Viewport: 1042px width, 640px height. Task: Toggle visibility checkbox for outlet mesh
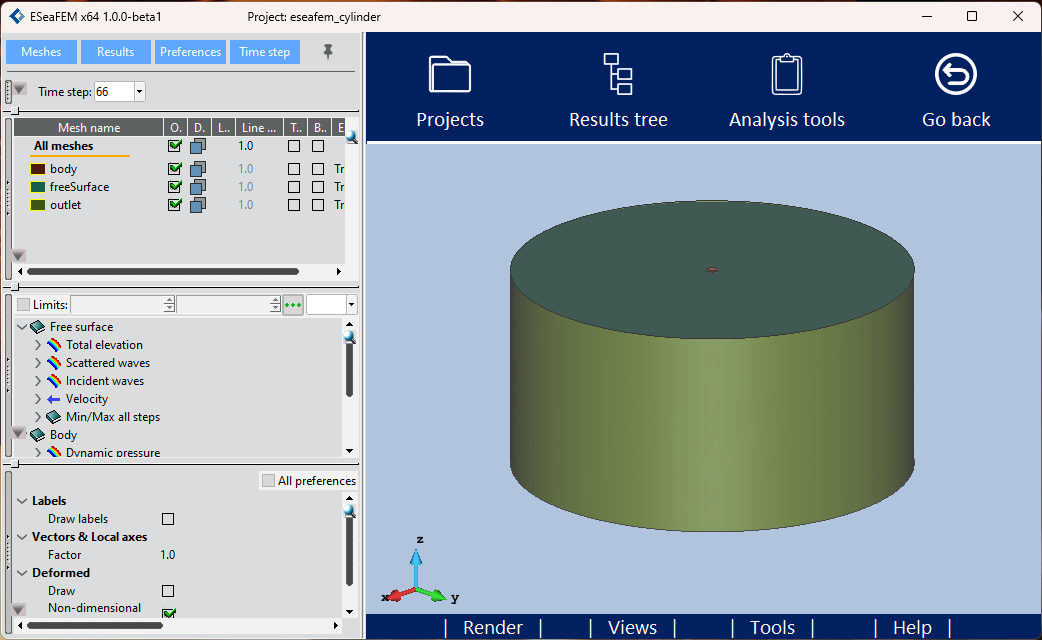tap(175, 205)
